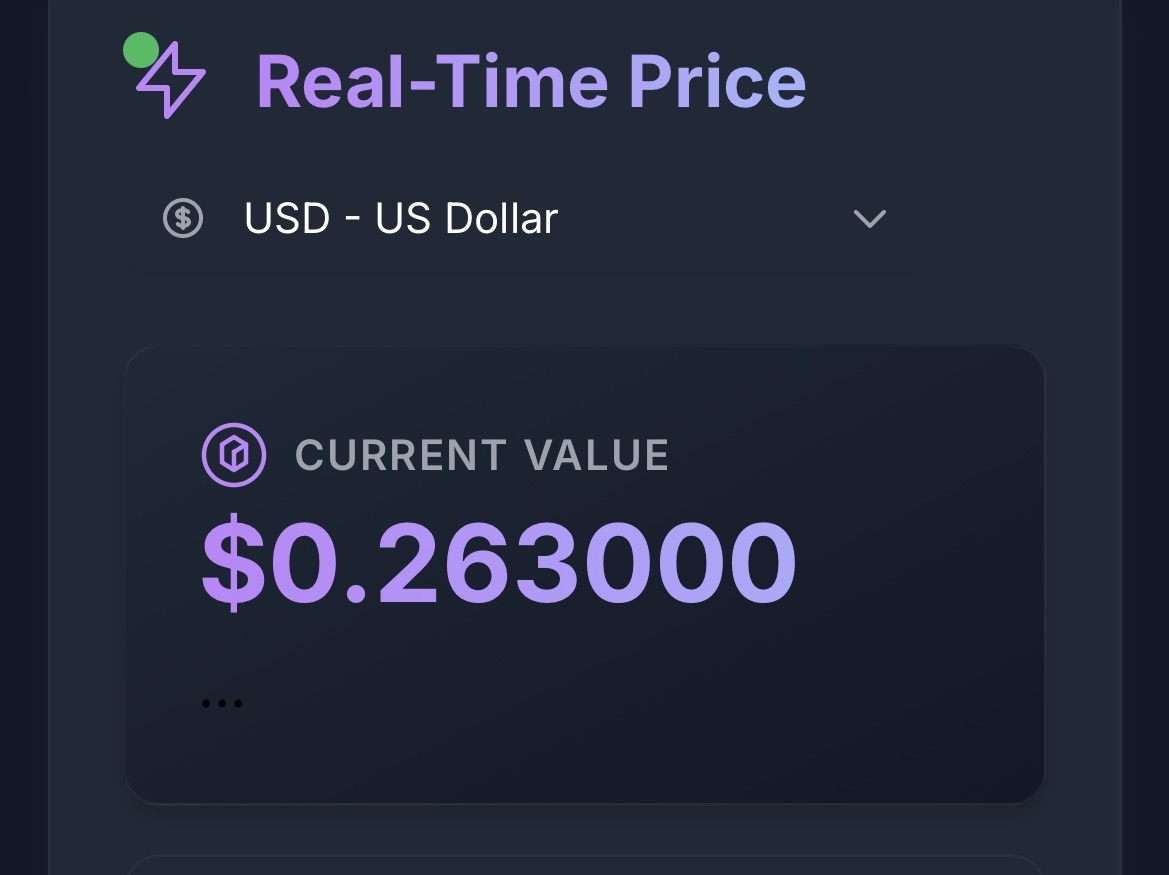The width and height of the screenshot is (1169, 875).
Task: Click the partially visible card at bottom
Action: pyautogui.click(x=585, y=865)
